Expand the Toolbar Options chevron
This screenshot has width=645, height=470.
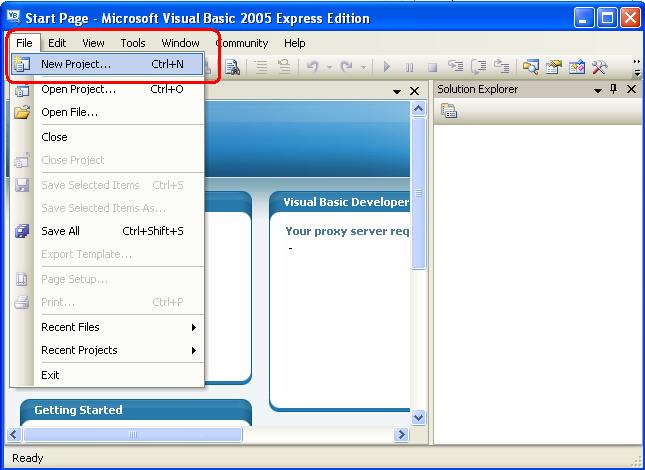[x=637, y=68]
